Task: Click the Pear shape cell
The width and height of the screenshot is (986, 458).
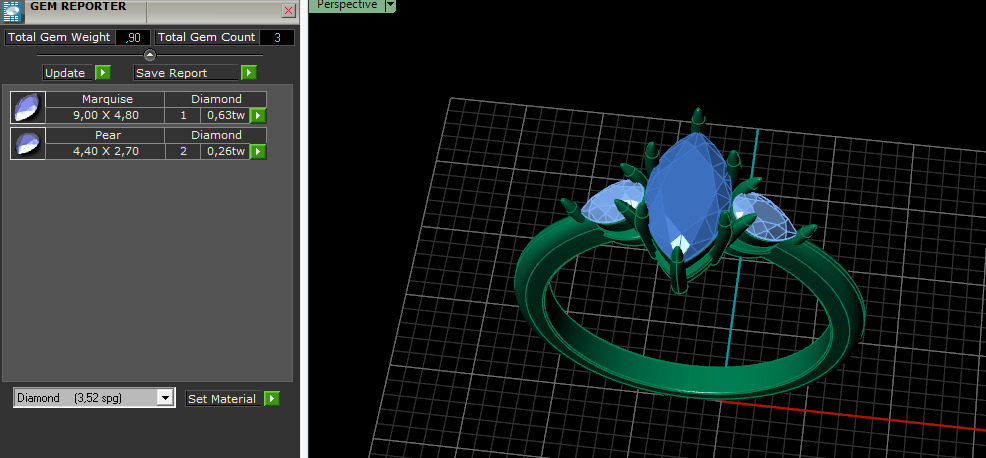Action: tap(106, 135)
